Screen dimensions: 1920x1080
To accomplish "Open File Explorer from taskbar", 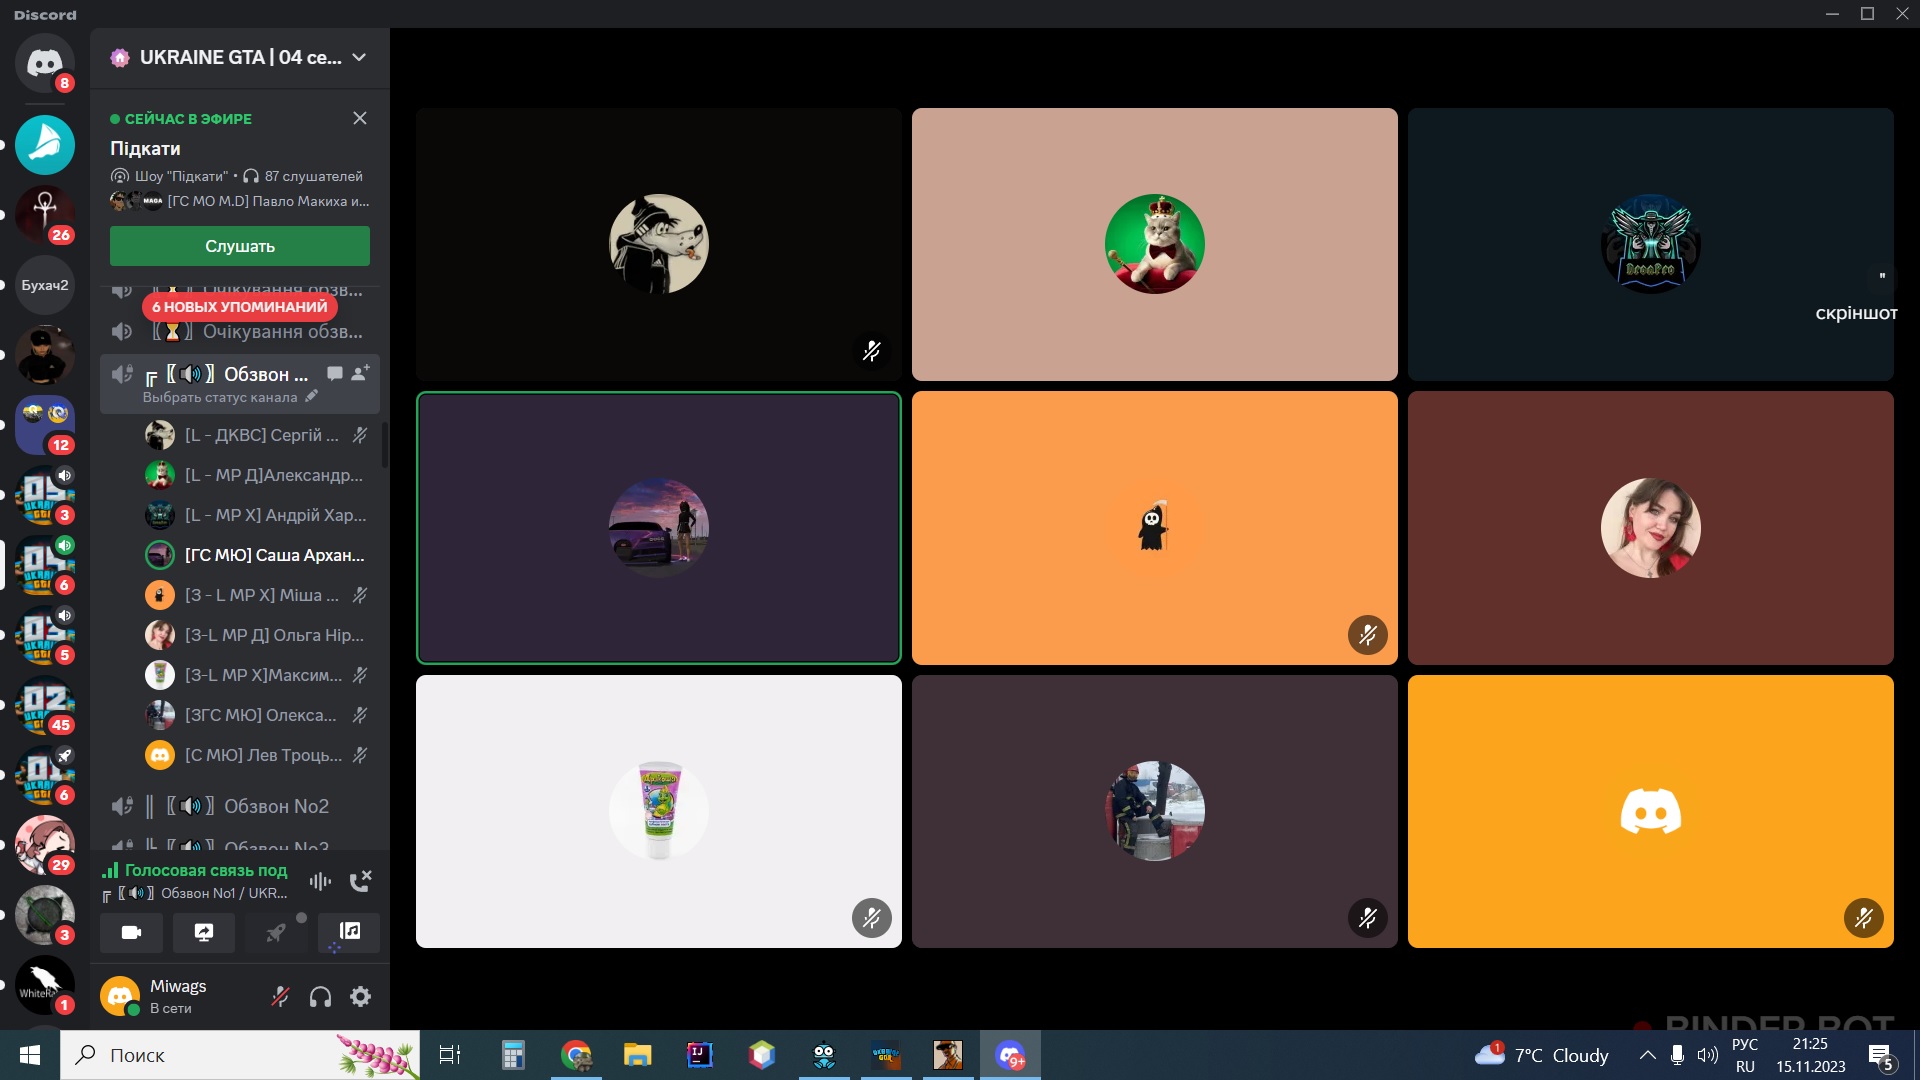I will [638, 1055].
